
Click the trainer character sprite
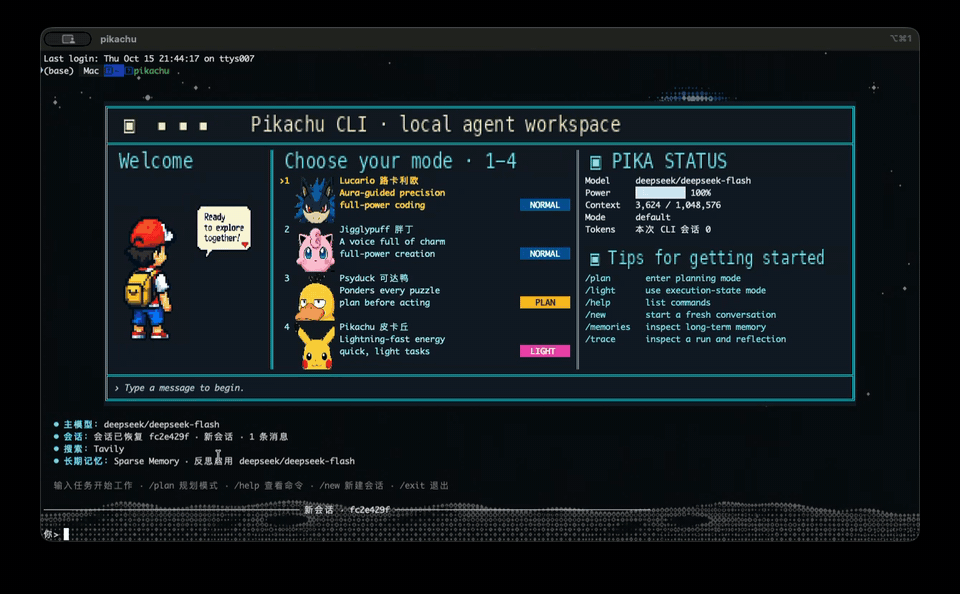(x=148, y=279)
